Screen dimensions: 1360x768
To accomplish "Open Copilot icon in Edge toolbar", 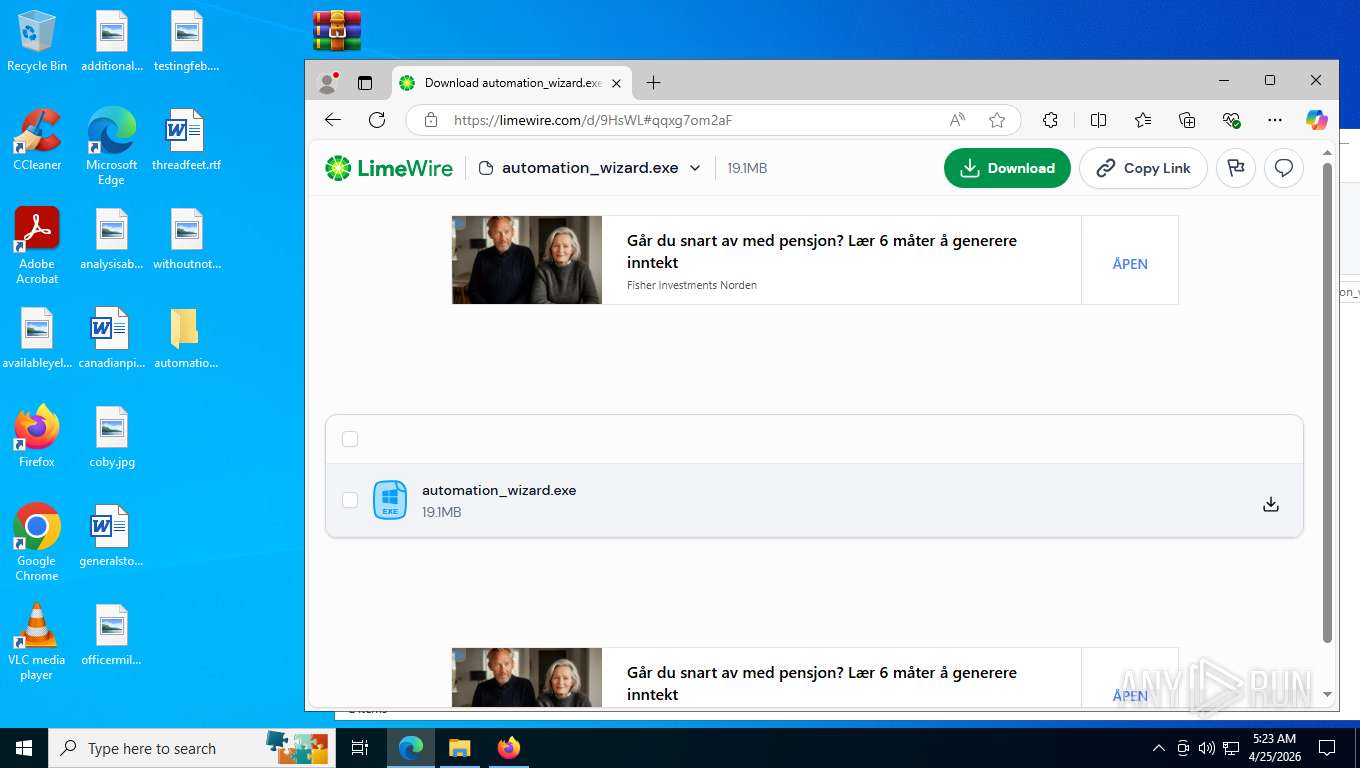I will coord(1317,120).
